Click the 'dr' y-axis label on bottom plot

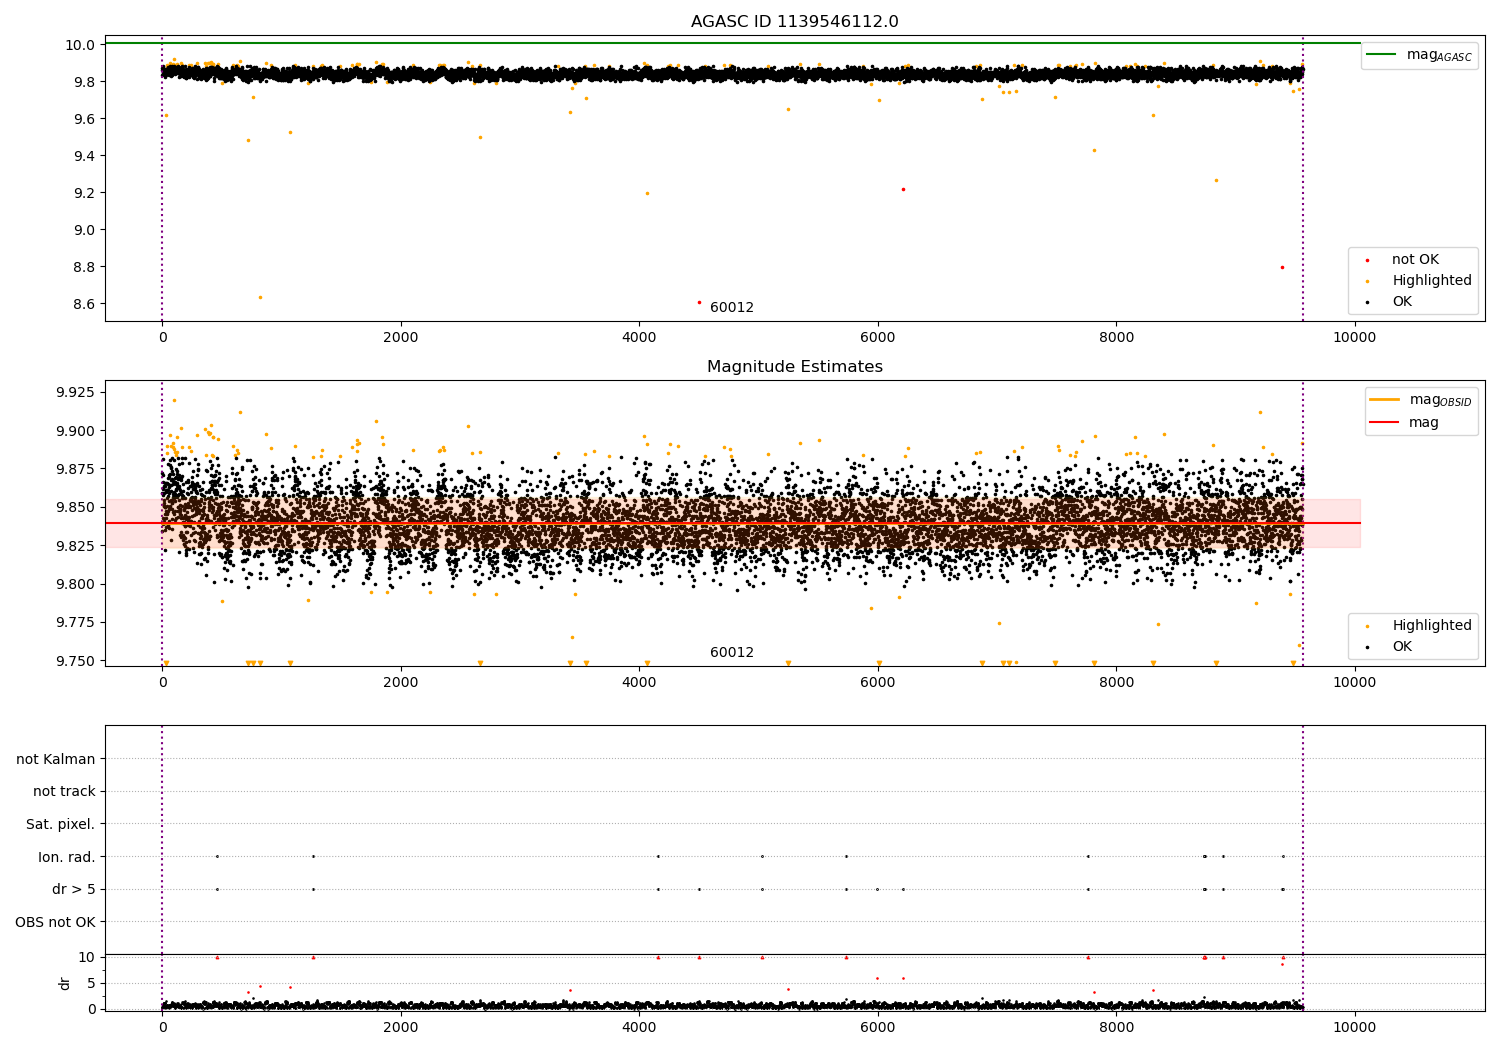65,983
